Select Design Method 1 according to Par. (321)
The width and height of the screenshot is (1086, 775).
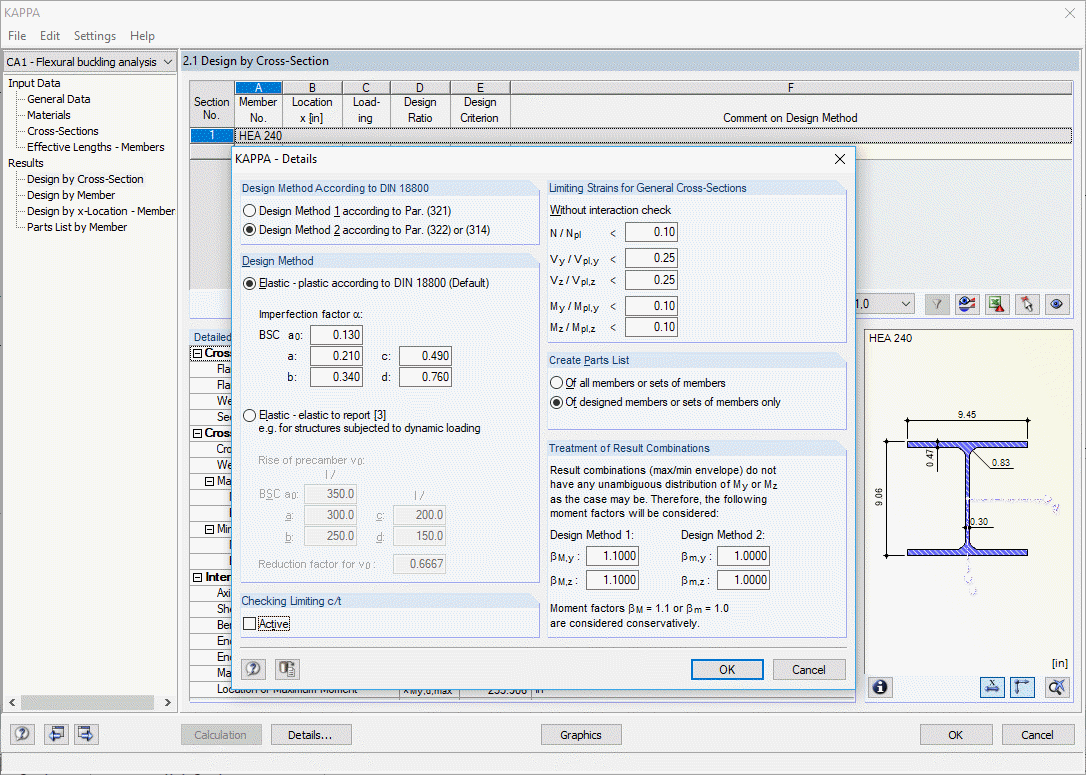[250, 209]
